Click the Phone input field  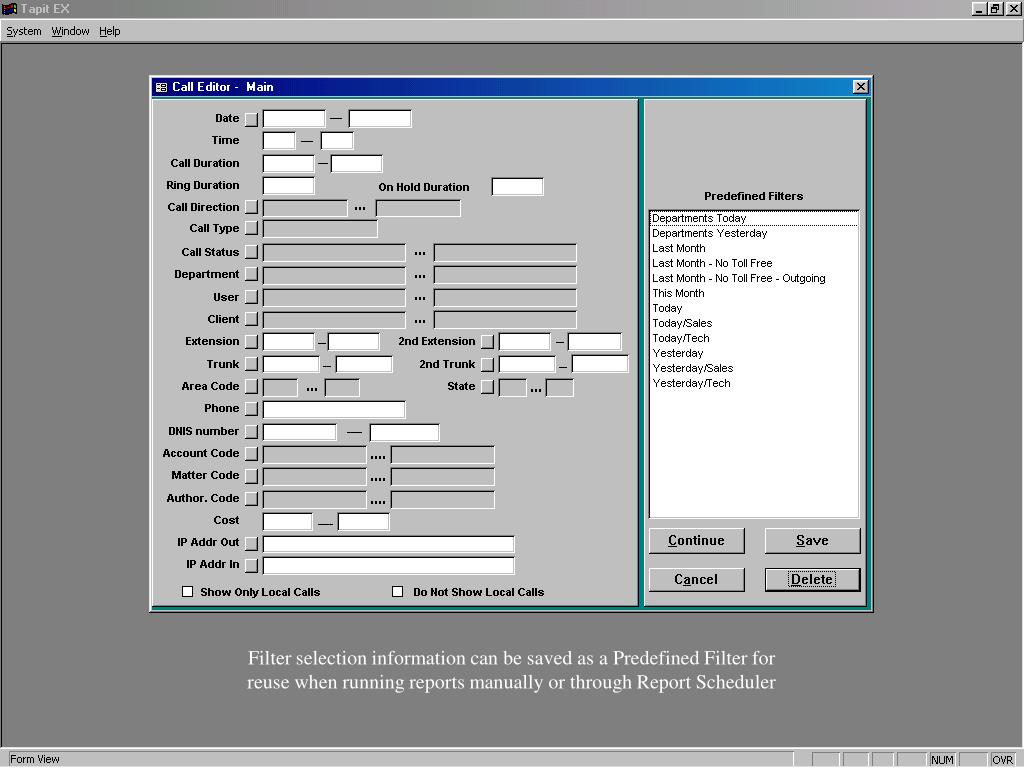click(x=334, y=409)
